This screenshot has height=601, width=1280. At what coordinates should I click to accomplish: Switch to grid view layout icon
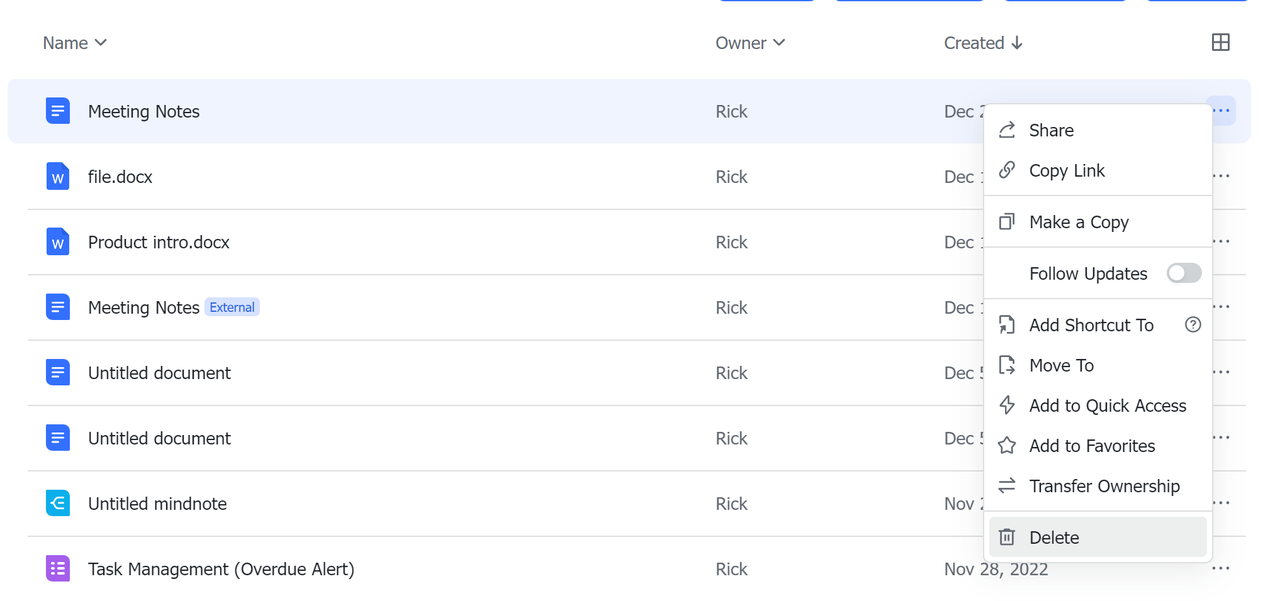[x=1220, y=42]
